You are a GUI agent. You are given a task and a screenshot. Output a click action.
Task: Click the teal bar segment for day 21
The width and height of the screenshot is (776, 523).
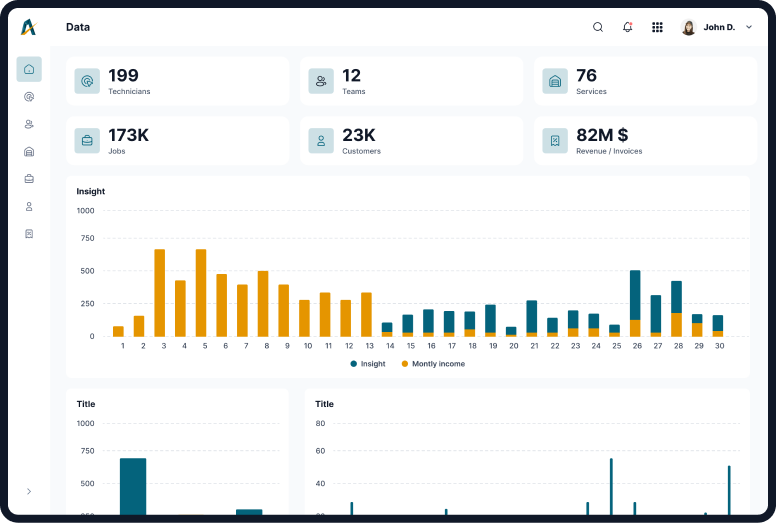pyautogui.click(x=532, y=317)
